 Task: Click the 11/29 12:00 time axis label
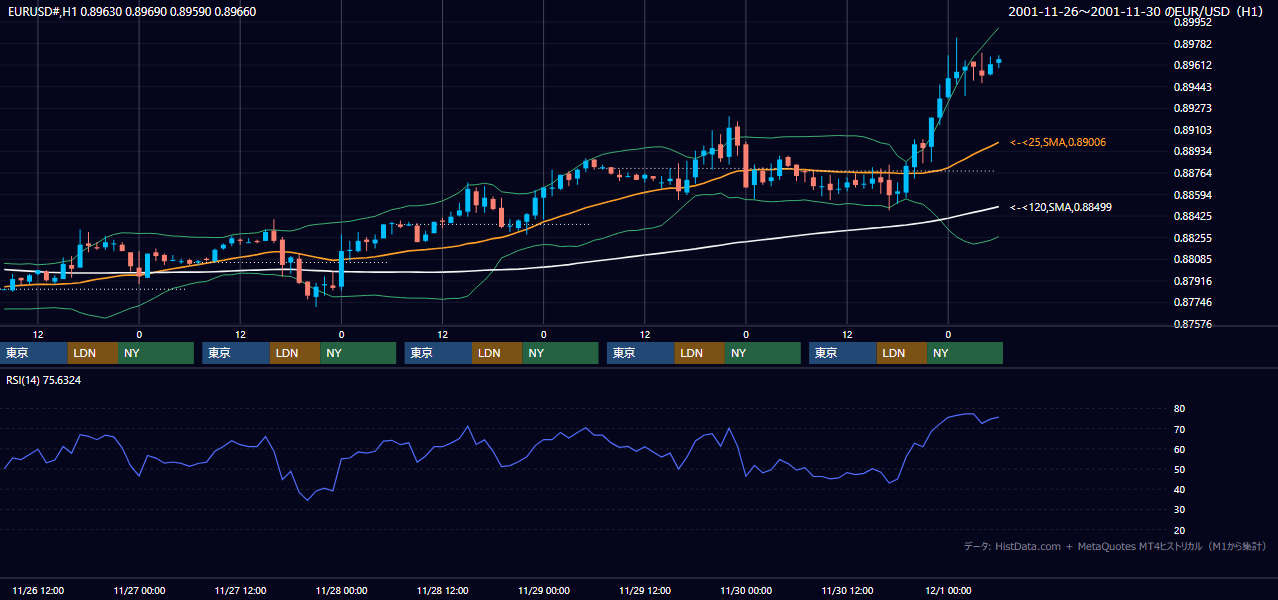644,591
